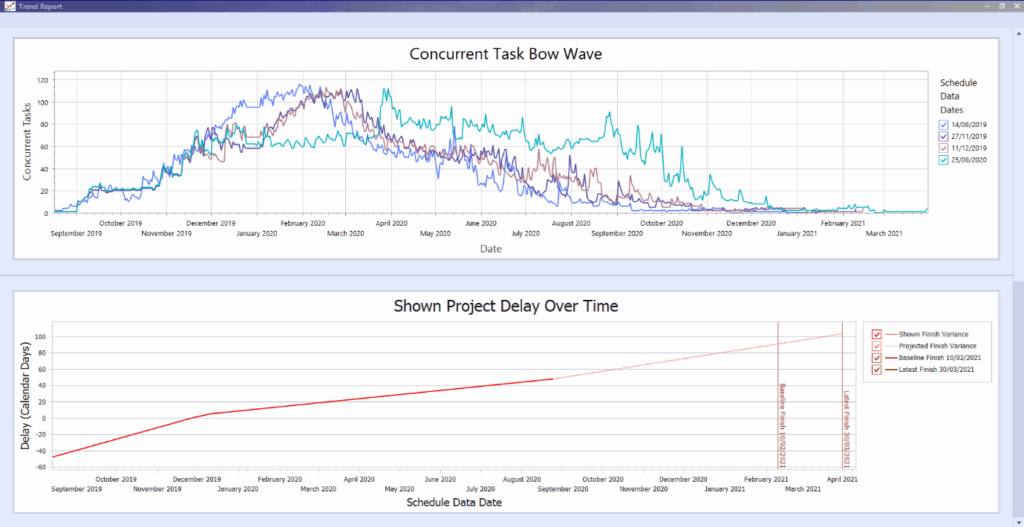Disable the 25/08/2020 teal series checkbox
This screenshot has height=527, width=1024.
click(943, 160)
